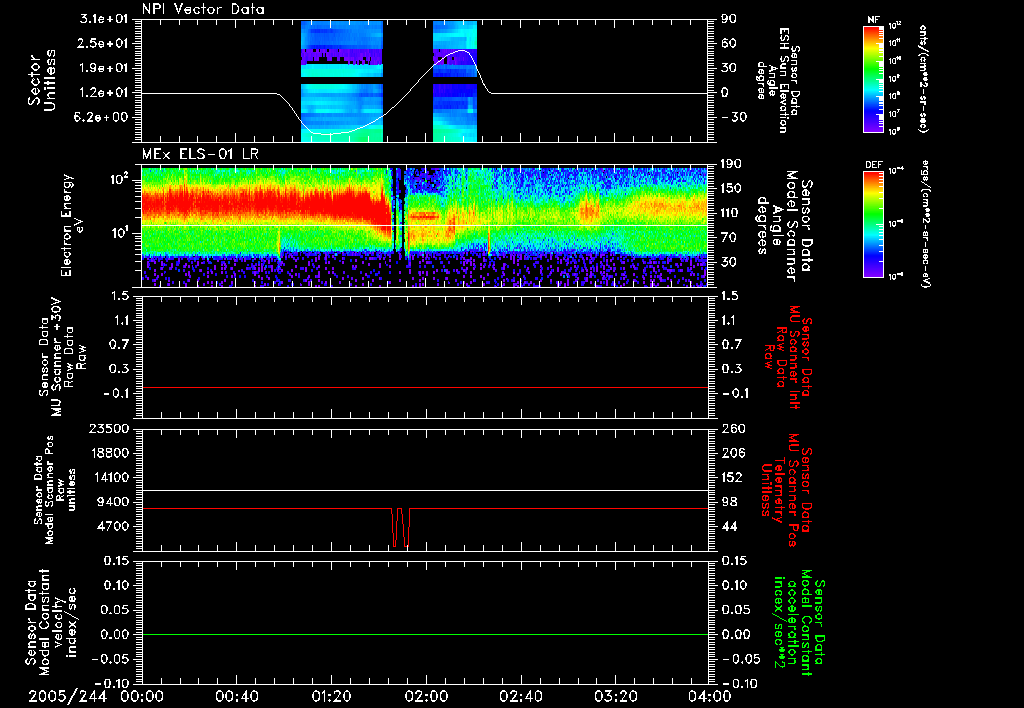
Task: Click the 44 telemetry tick label
Action: pos(729,526)
